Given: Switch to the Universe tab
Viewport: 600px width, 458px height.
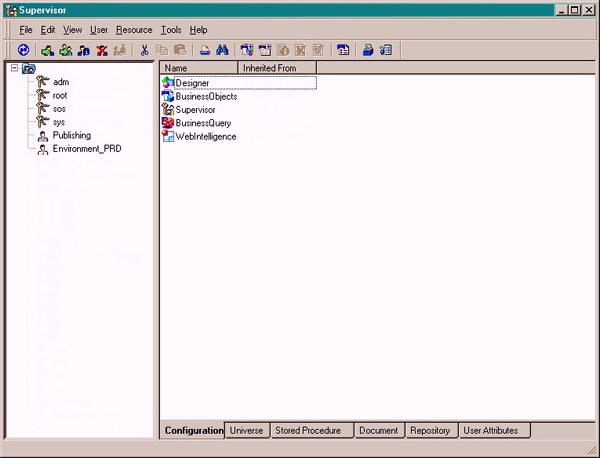Looking at the screenshot, I should 246,430.
